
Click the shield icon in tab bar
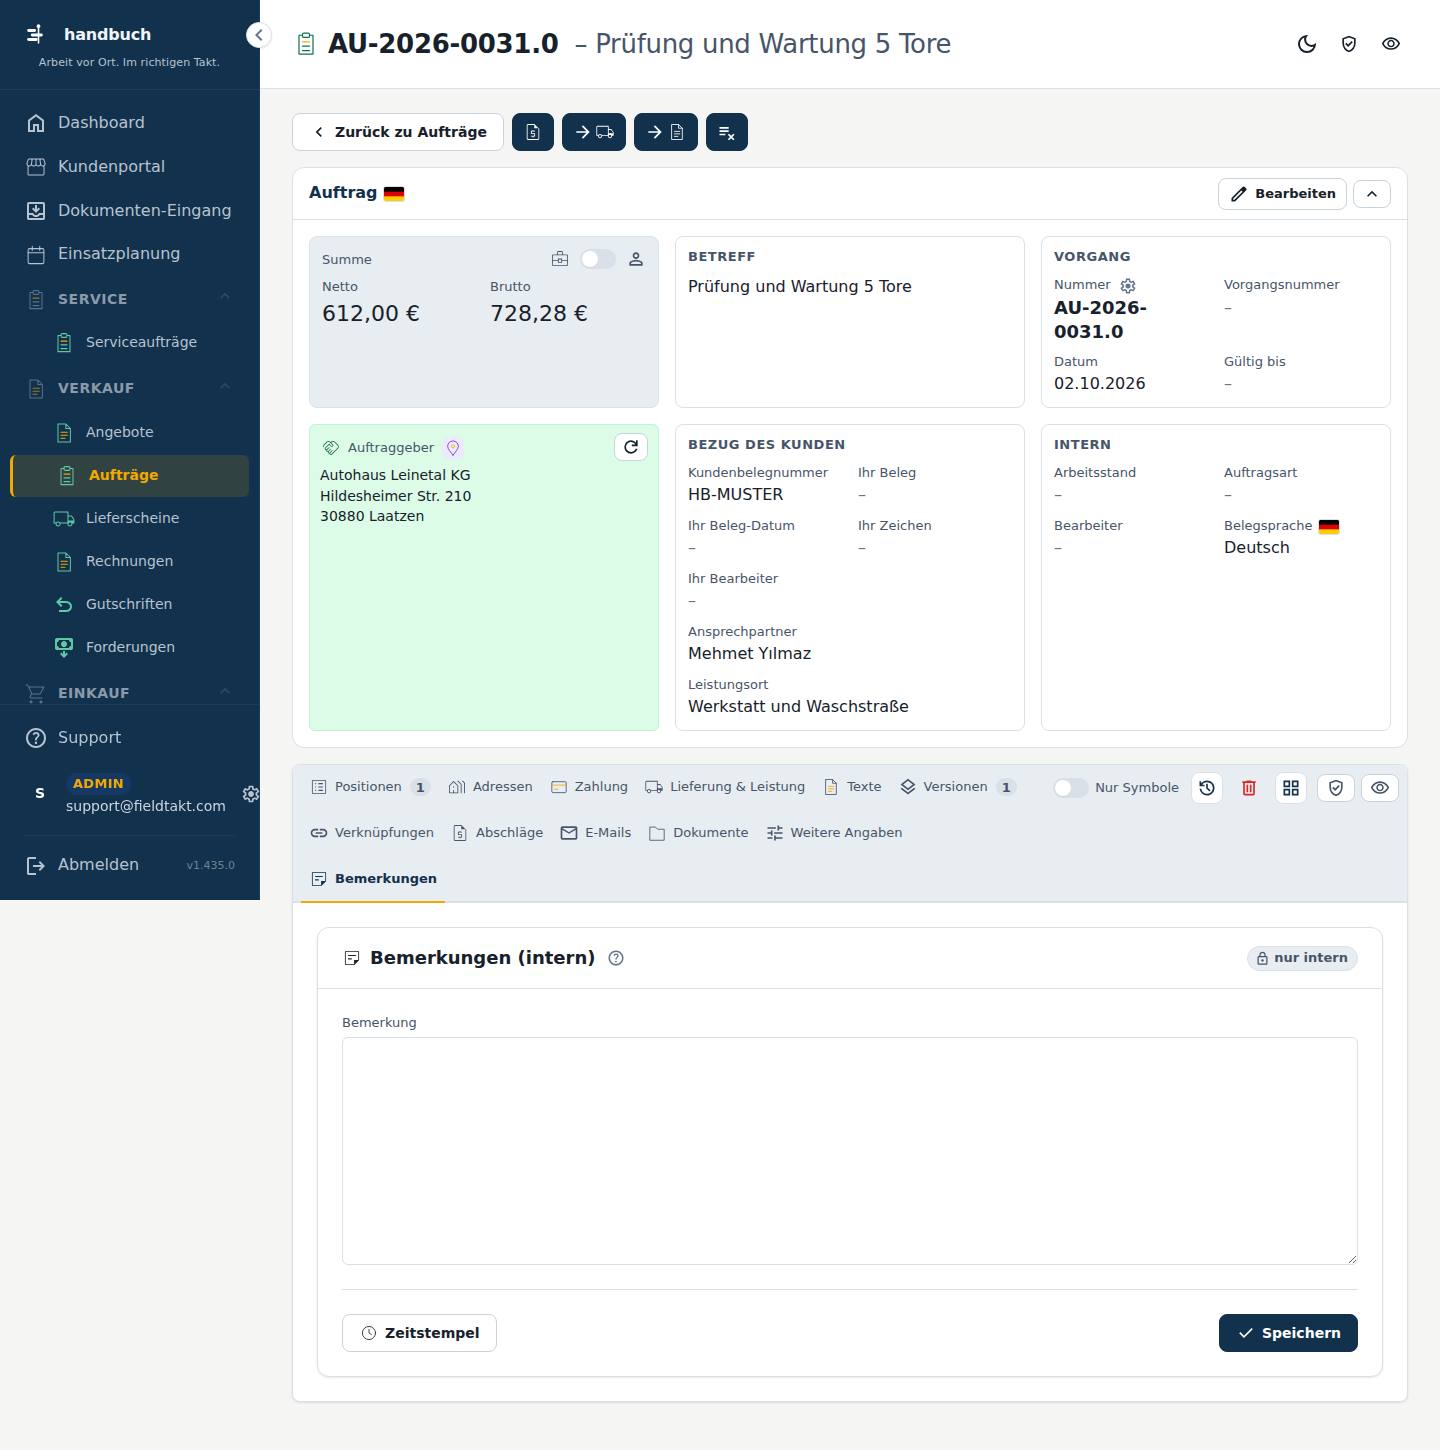coord(1336,788)
